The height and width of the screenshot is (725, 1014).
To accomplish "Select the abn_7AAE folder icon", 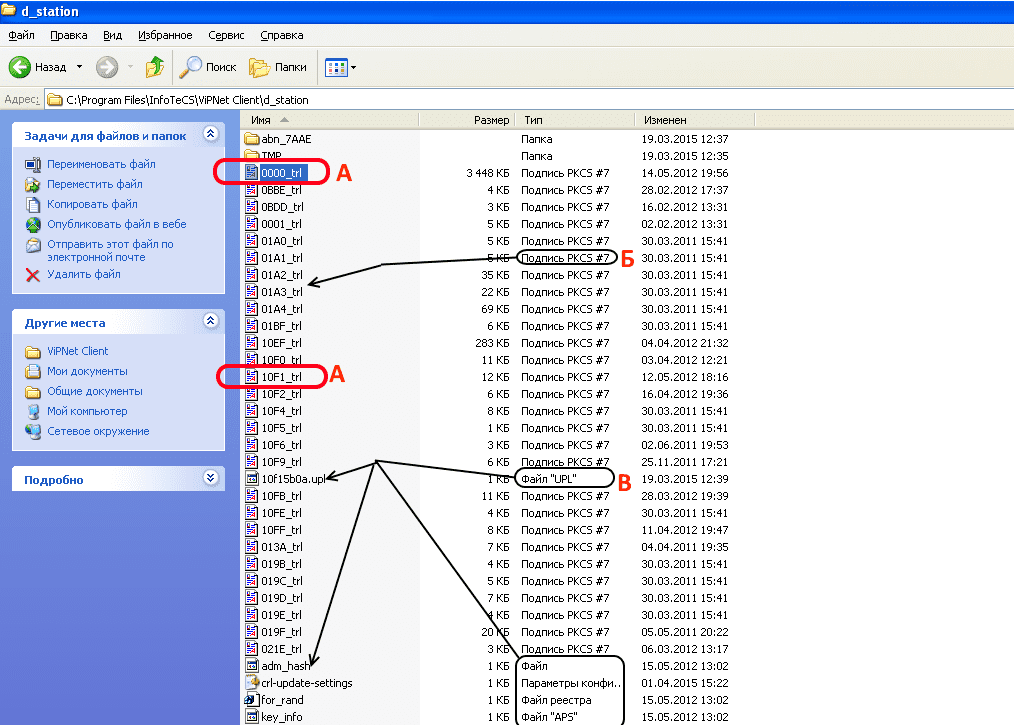I will click(x=252, y=138).
